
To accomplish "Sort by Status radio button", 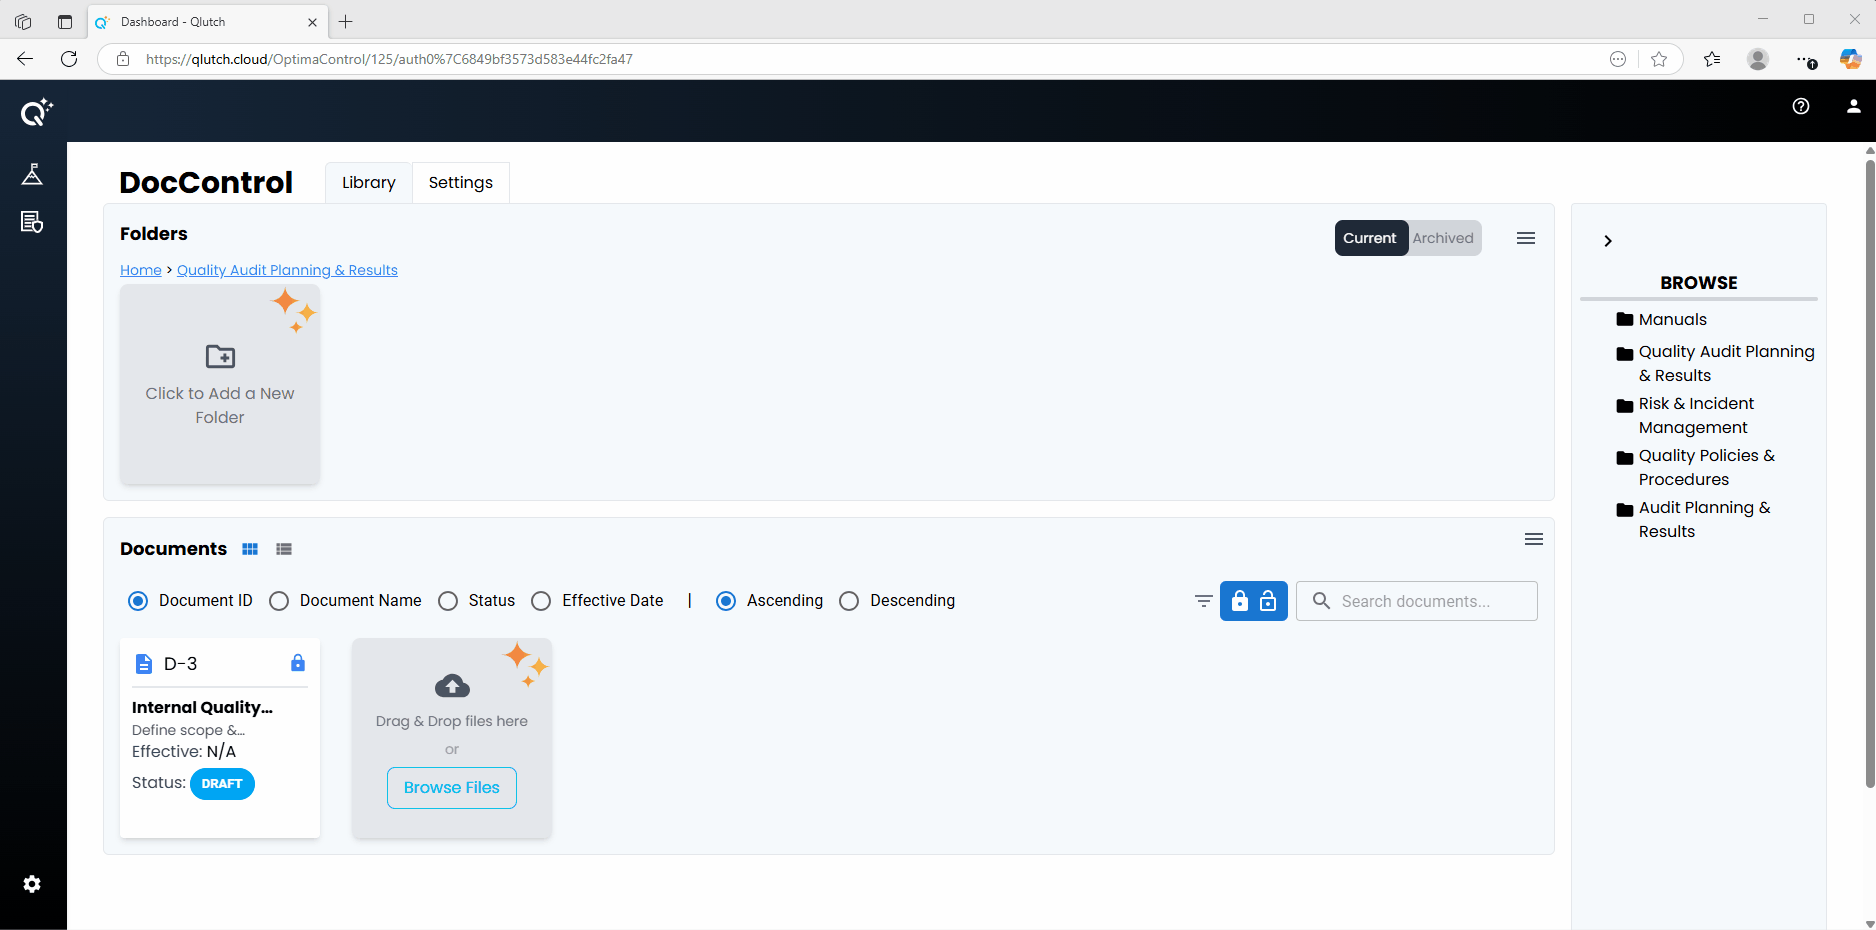I will [448, 601].
